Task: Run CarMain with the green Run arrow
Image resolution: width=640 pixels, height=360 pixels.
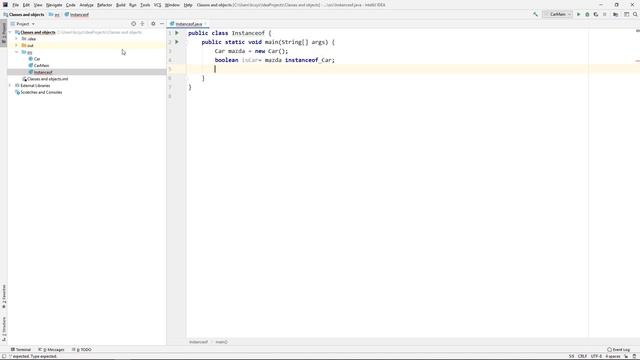Action: [x=578, y=14]
